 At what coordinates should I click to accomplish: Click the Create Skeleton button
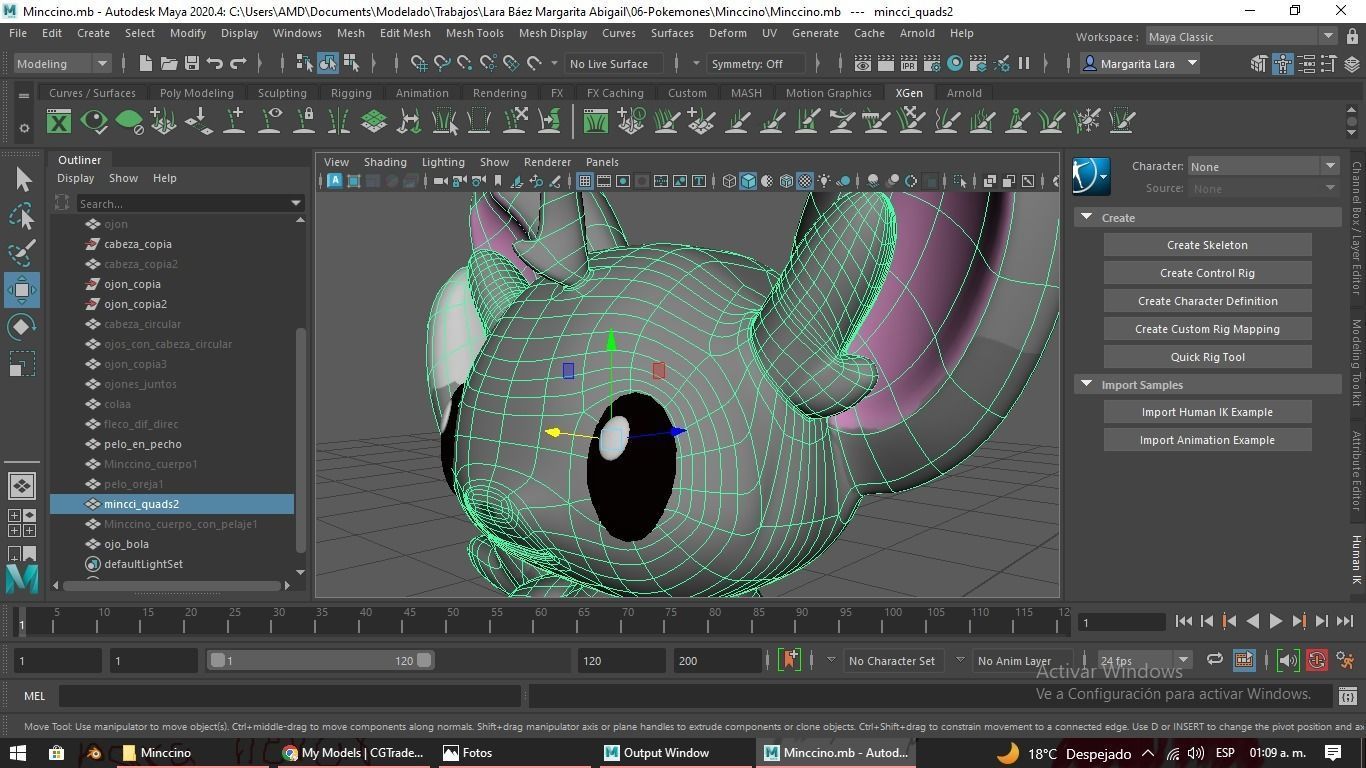[x=1207, y=245]
